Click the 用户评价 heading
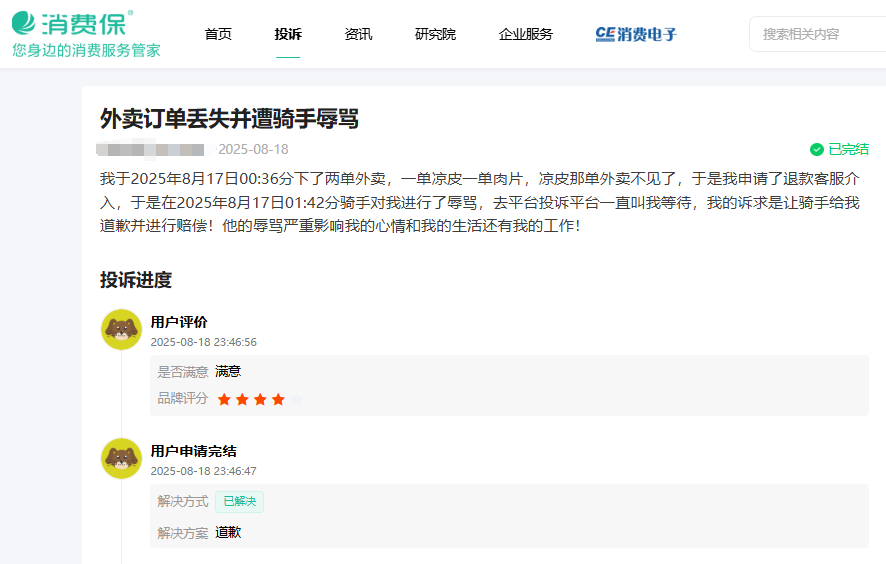Image resolution: width=886 pixels, height=564 pixels. tap(179, 322)
